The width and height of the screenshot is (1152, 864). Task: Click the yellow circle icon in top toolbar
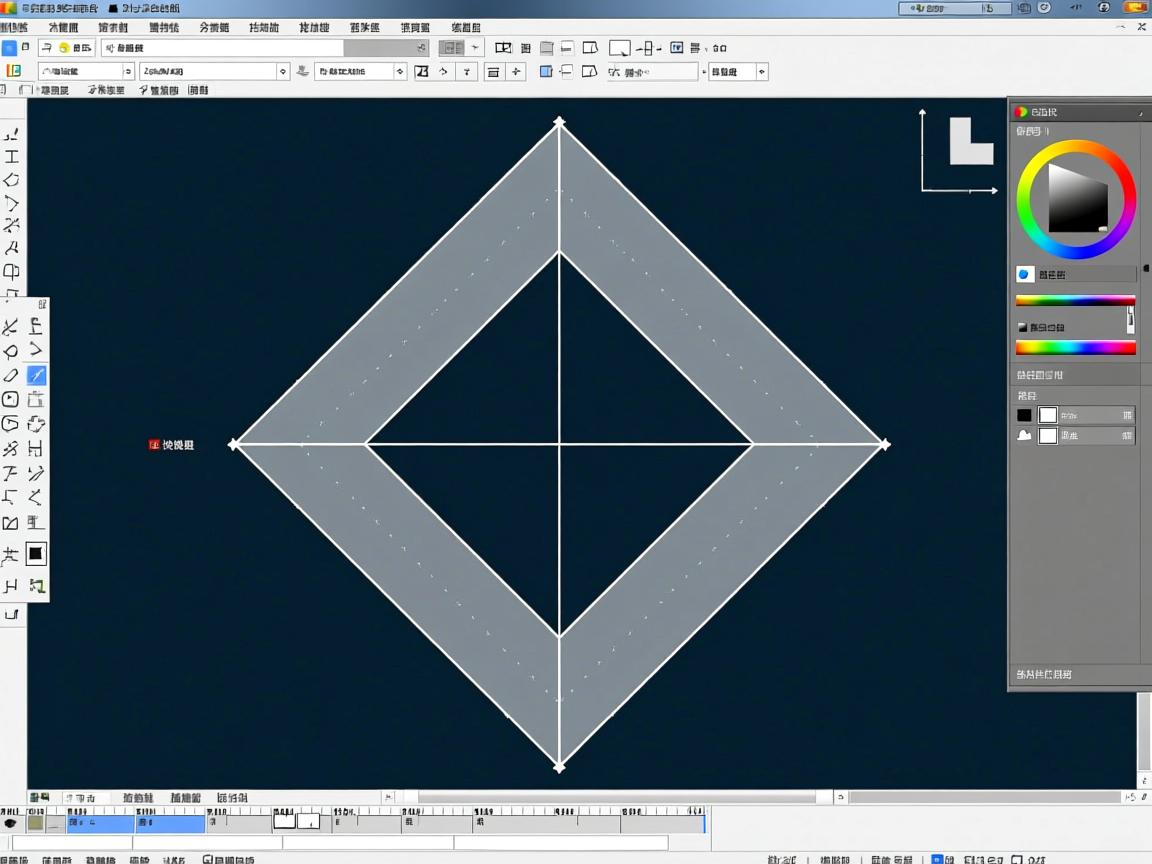click(x=64, y=48)
